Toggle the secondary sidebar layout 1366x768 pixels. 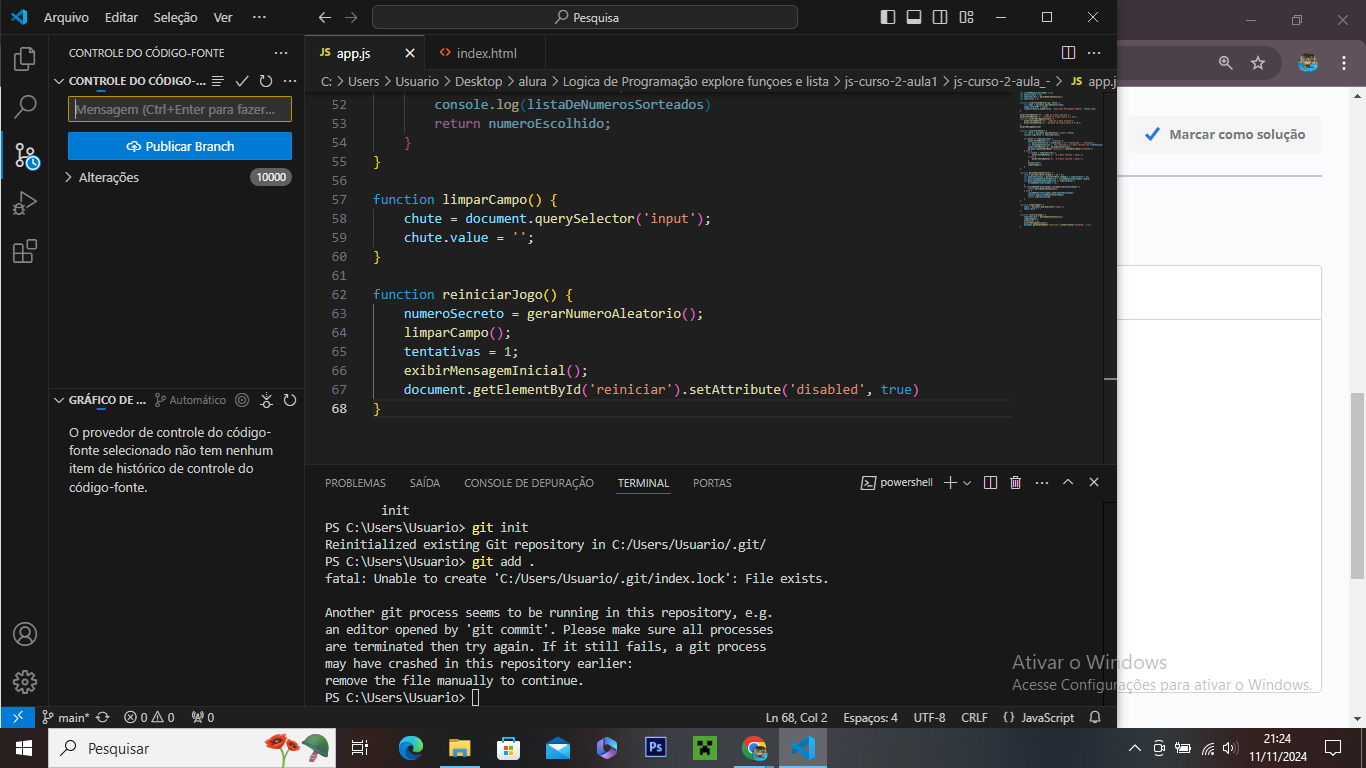pyautogui.click(x=940, y=17)
